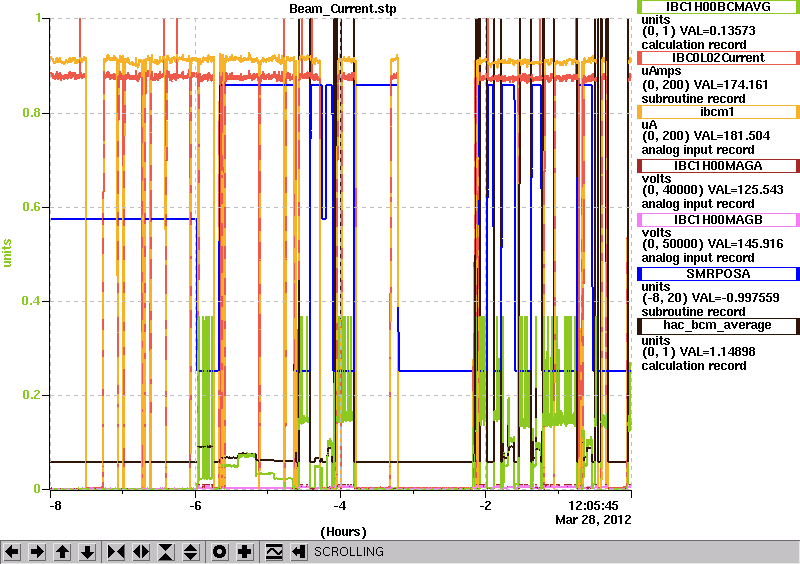800x564 pixels.
Task: Select the IBC1H00MAGB curve legend header
Action: tap(718, 220)
